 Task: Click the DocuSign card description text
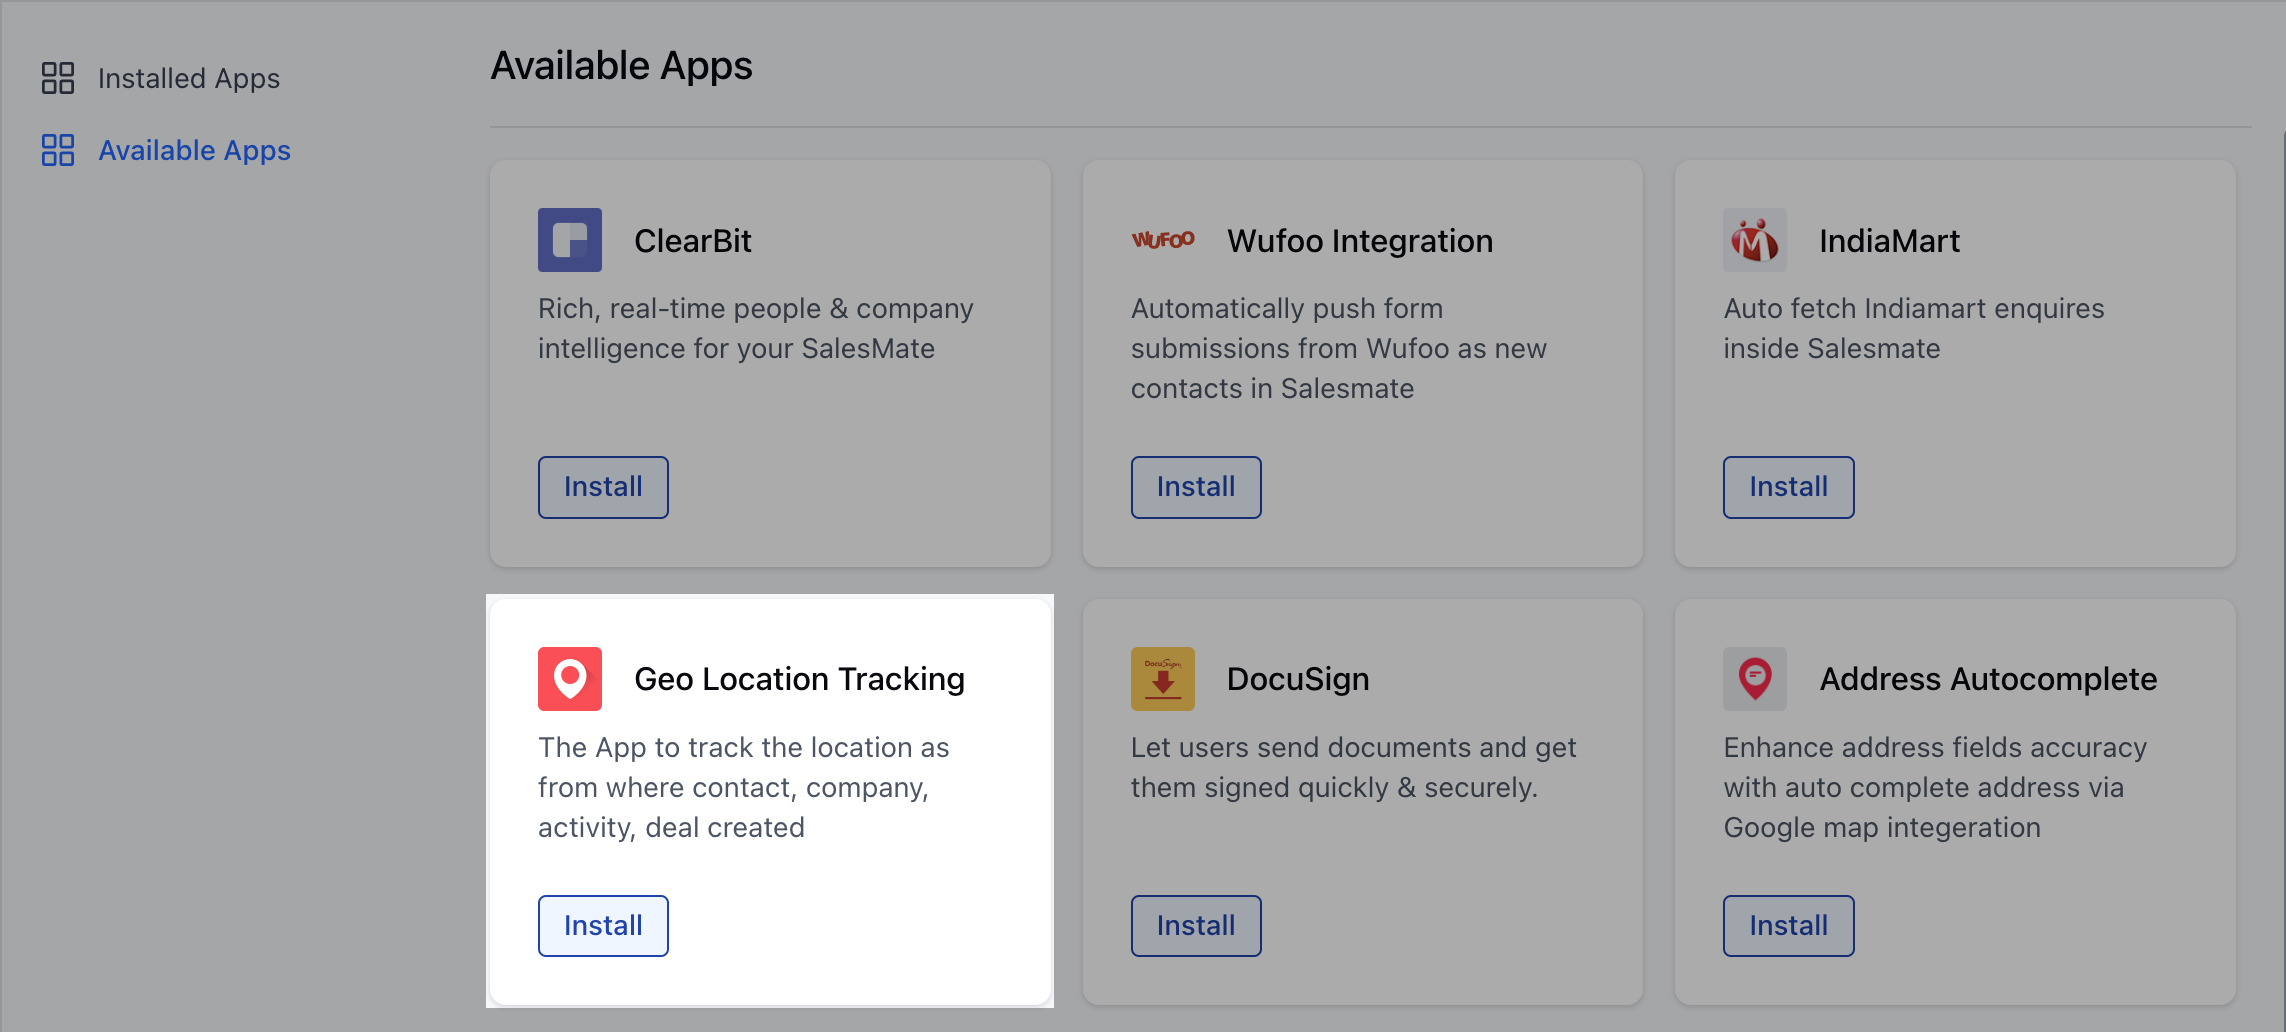point(1353,767)
